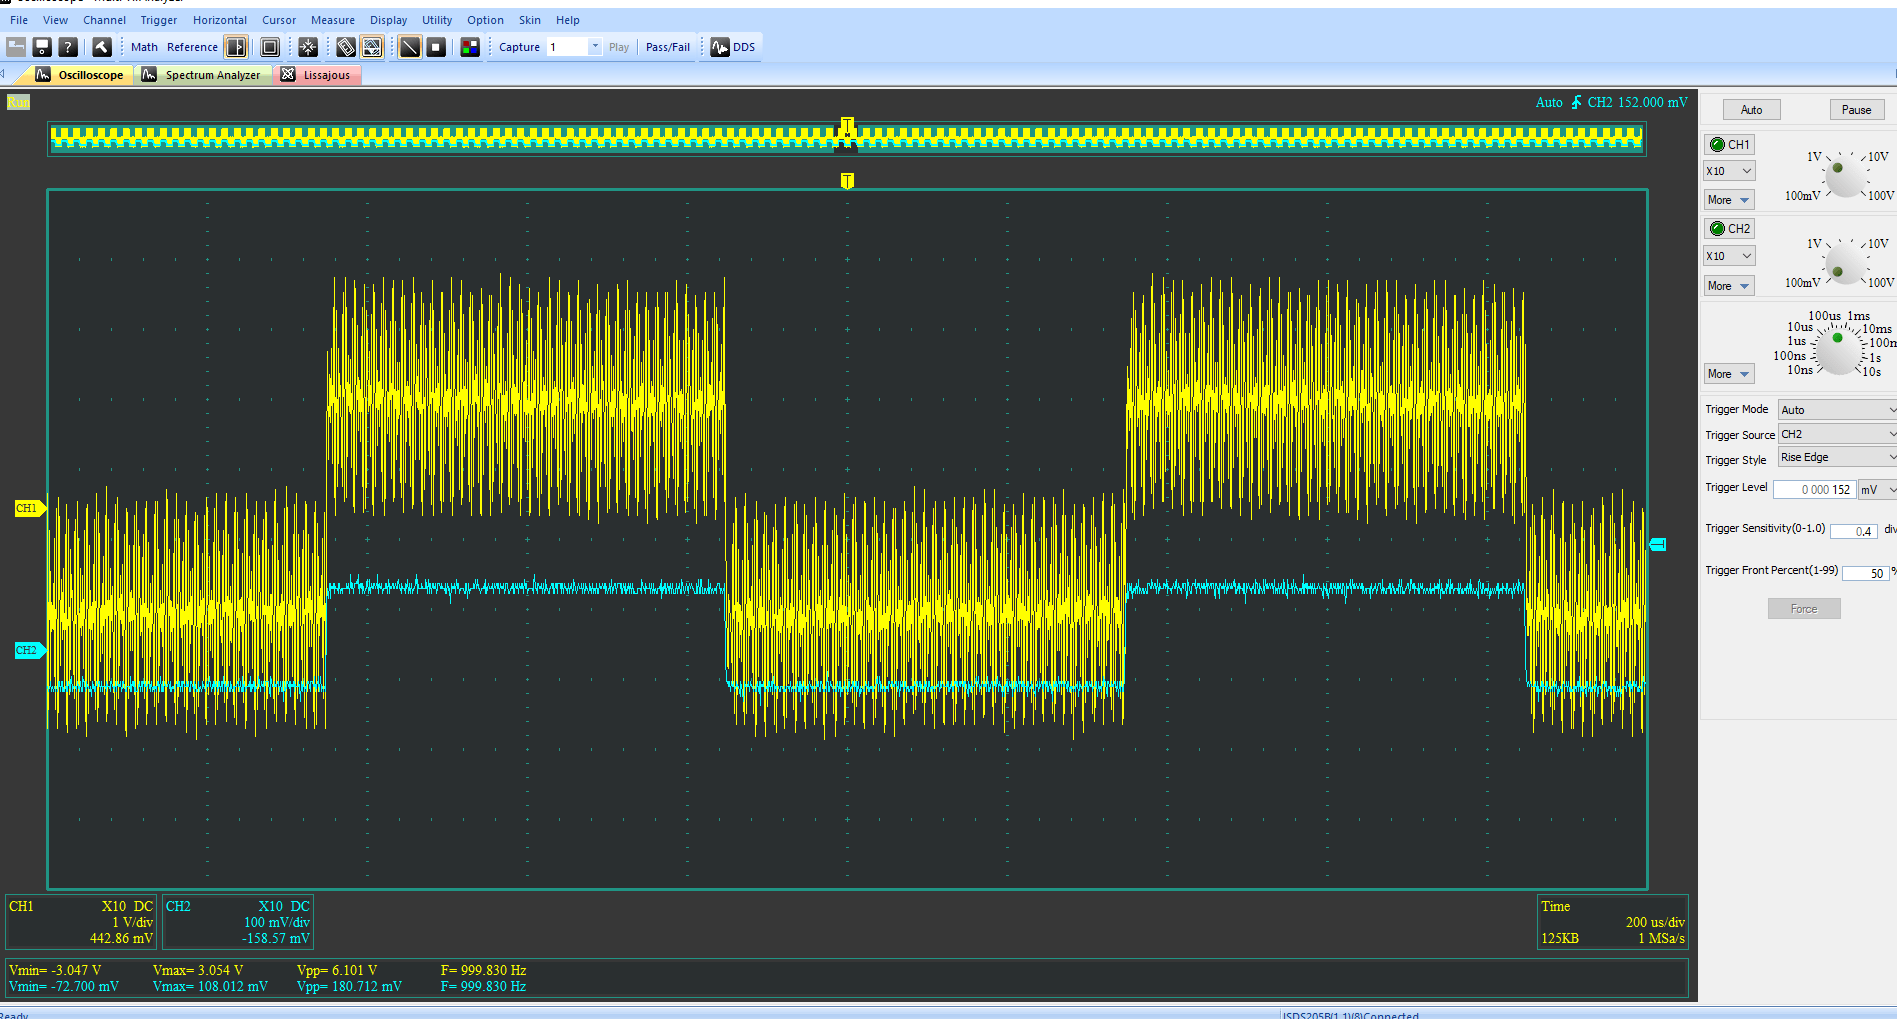
Task: Click the Trigger Sensitivity input field
Action: (x=1853, y=531)
